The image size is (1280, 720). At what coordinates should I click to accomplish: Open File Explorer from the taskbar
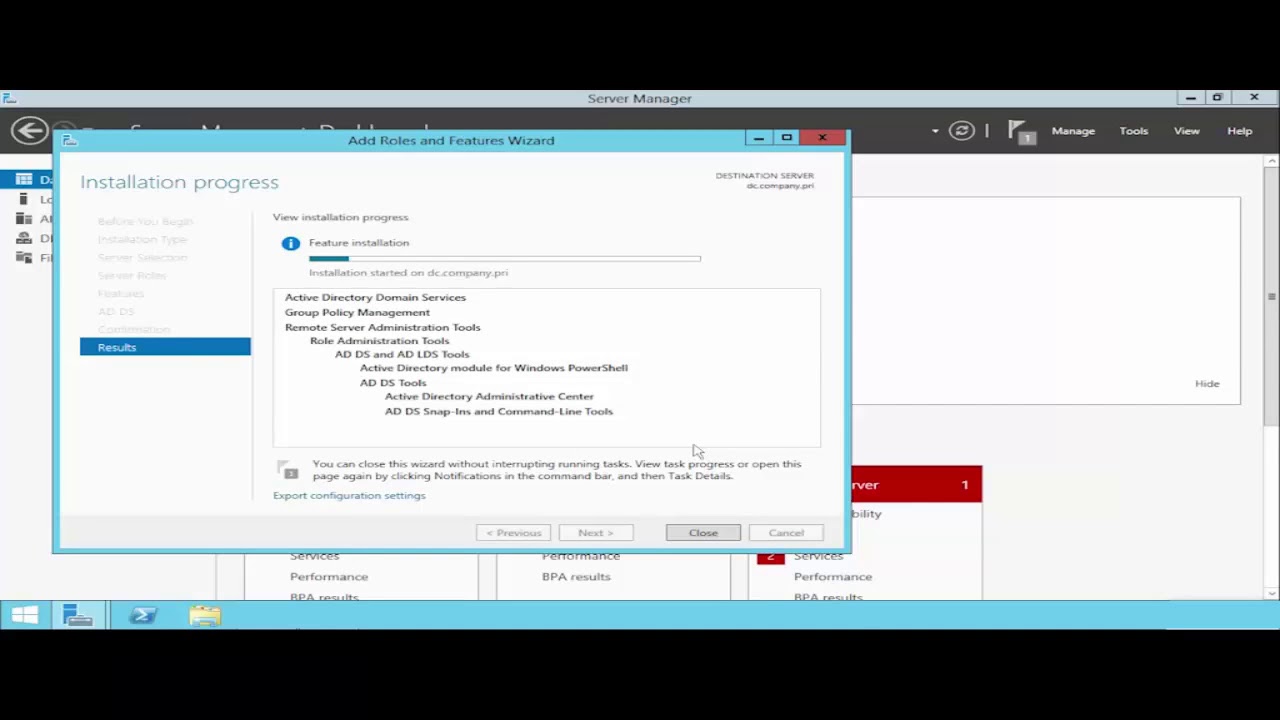click(205, 615)
